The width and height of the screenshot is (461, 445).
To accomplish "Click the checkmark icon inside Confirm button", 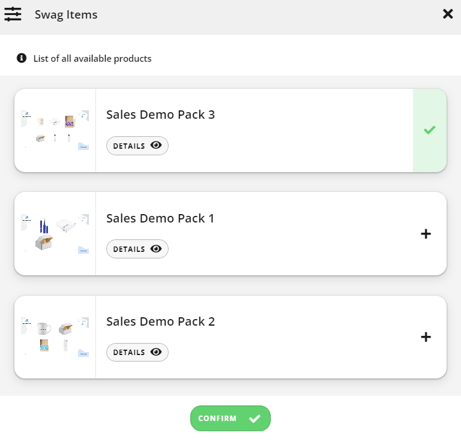I will click(x=255, y=418).
